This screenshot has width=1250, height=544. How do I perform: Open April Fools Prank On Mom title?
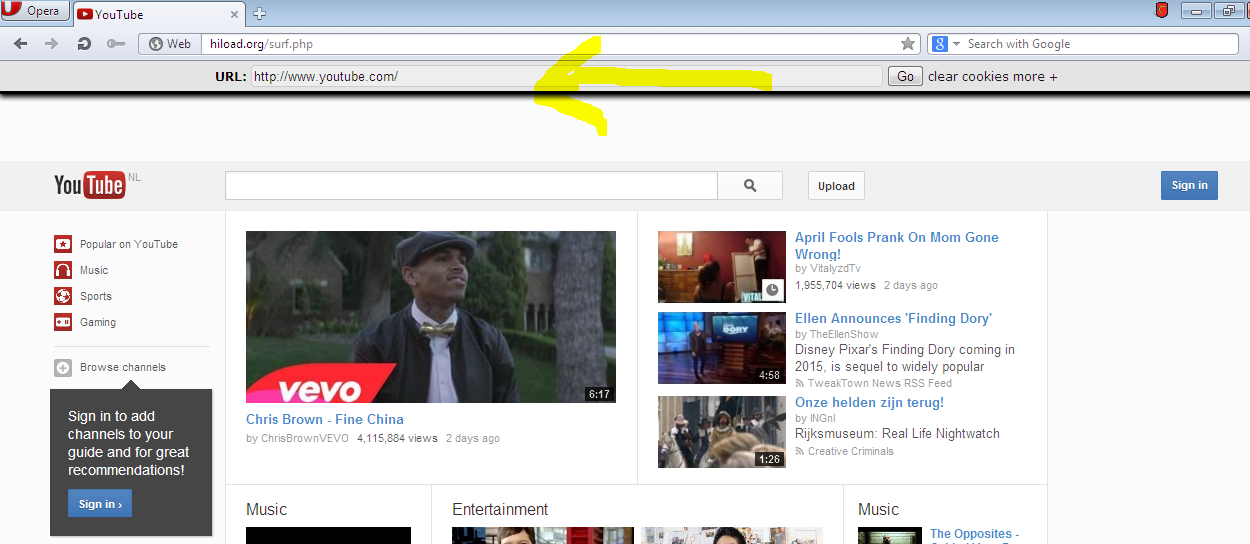897,245
